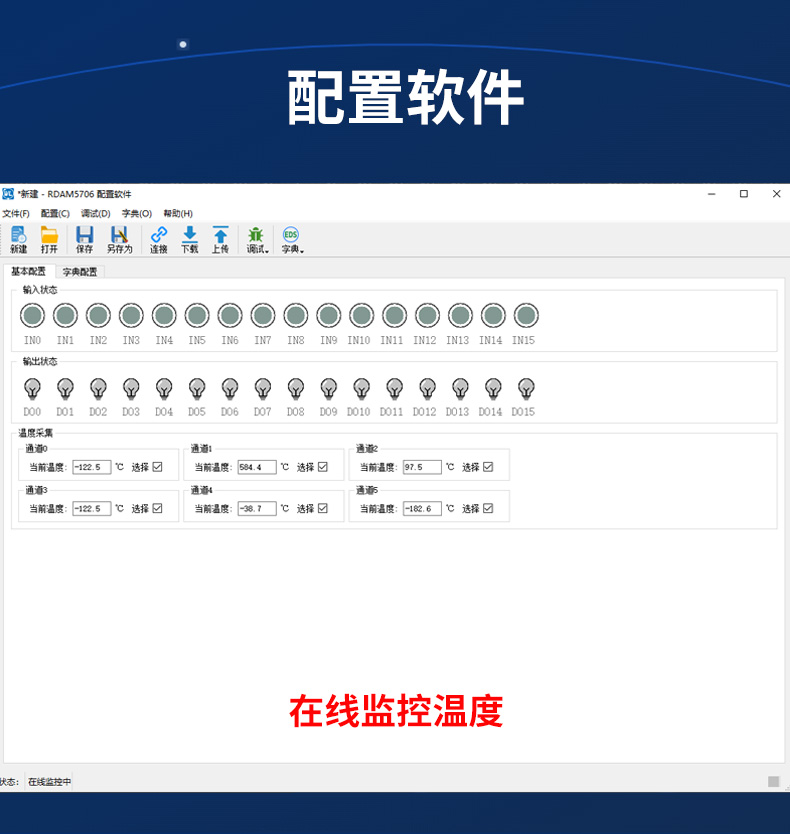Save configuration using the 保存 icon
Image resolution: width=790 pixels, height=834 pixels.
coord(84,239)
